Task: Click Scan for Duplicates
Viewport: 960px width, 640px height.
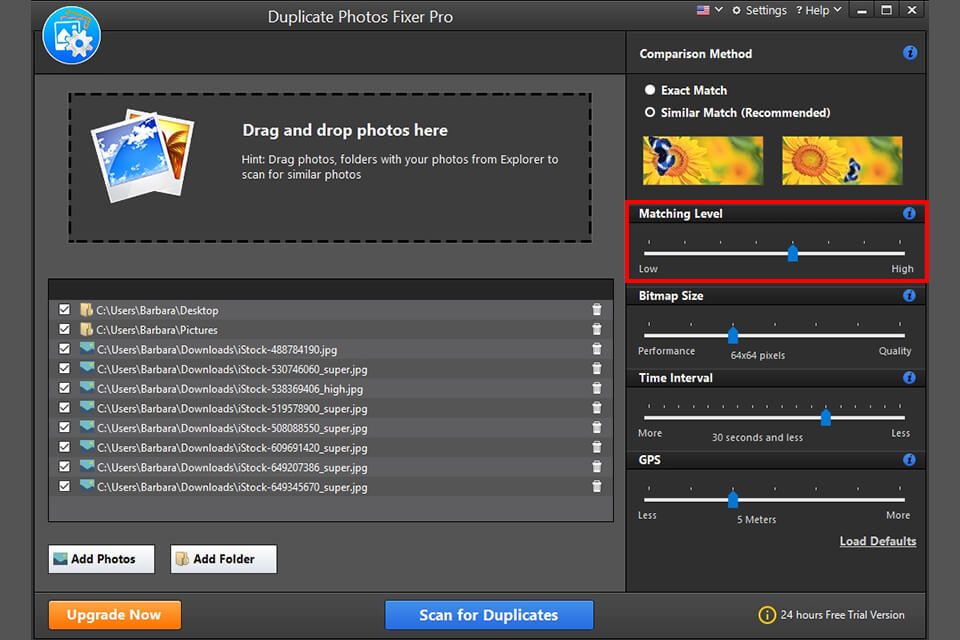Action: pos(489,615)
